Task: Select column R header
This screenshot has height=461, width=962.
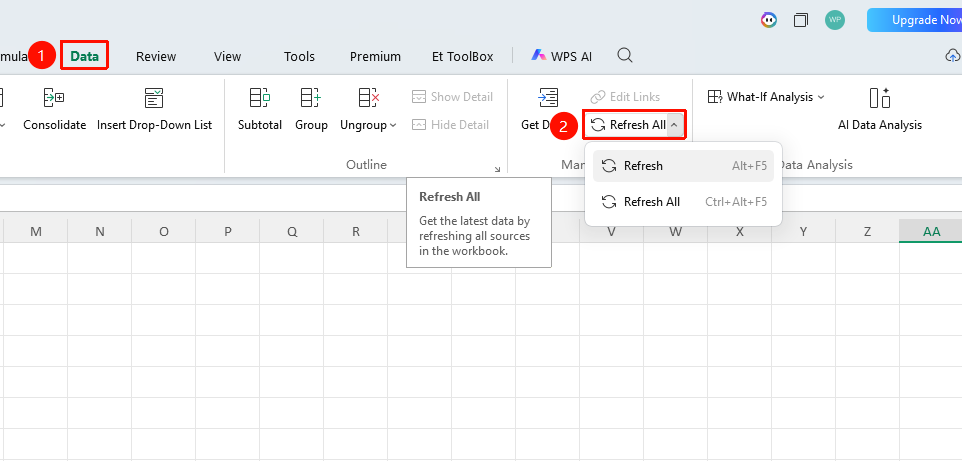Action: [356, 231]
